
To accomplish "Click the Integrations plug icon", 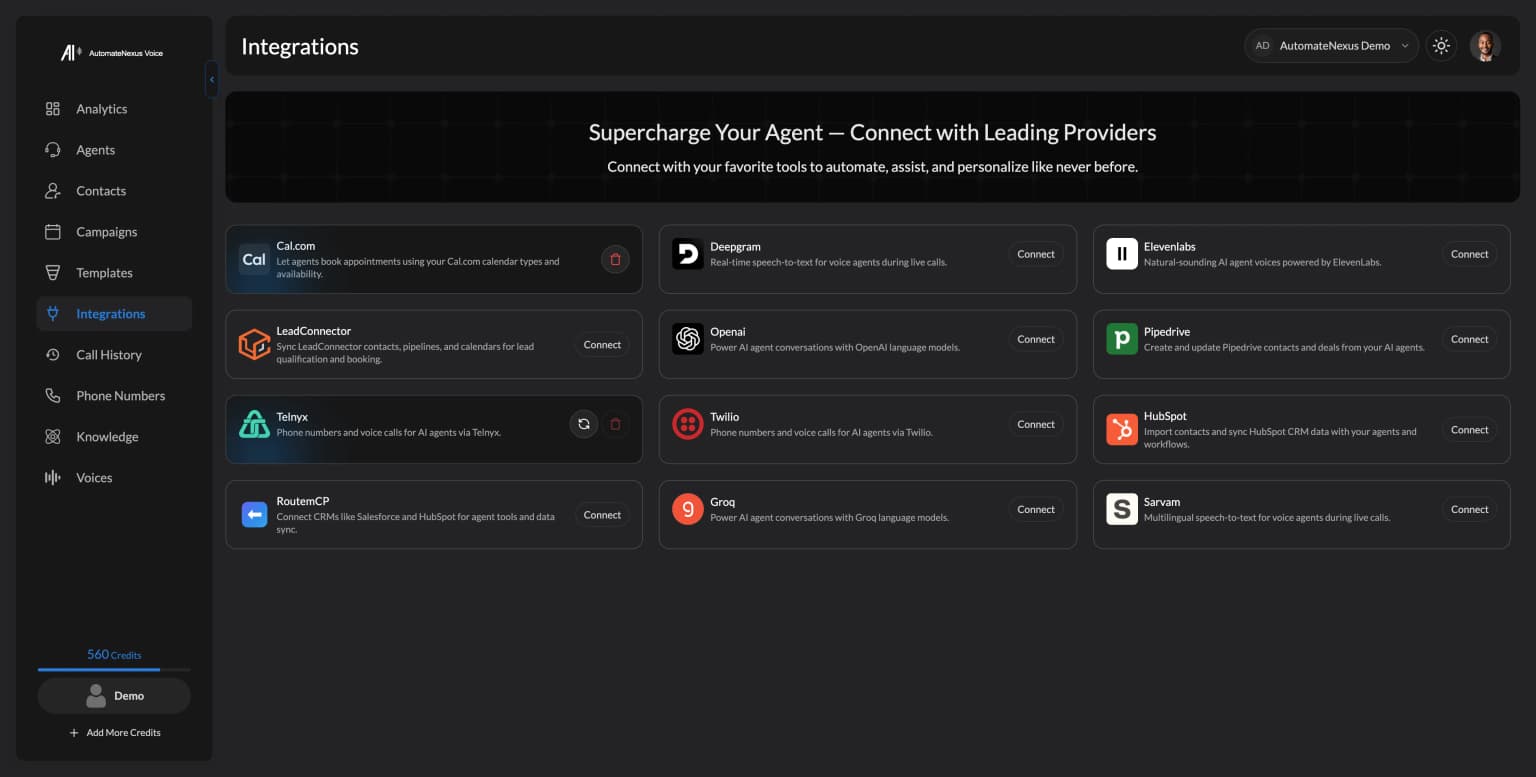I will coord(53,314).
